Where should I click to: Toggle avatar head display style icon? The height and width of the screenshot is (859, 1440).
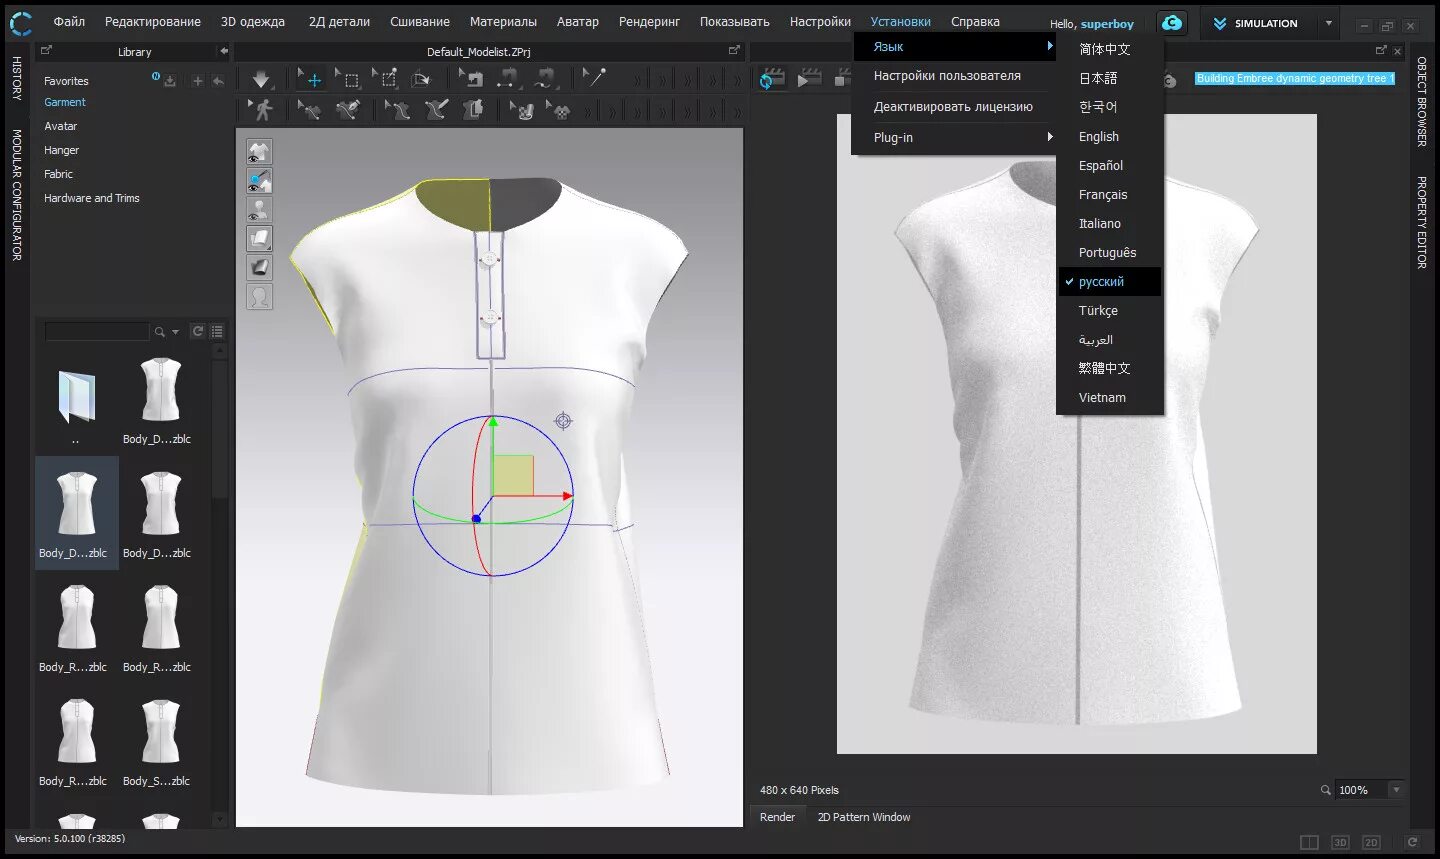[x=259, y=297]
